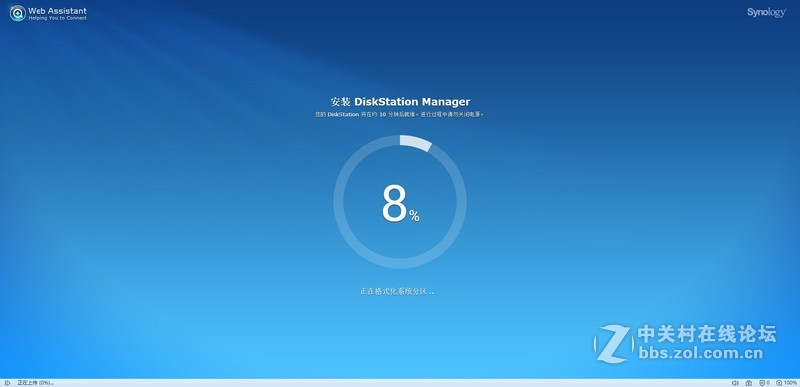The width and height of the screenshot is (800, 387).
Task: Click the '安装 DiskStation Manager' heading
Action: click(400, 101)
